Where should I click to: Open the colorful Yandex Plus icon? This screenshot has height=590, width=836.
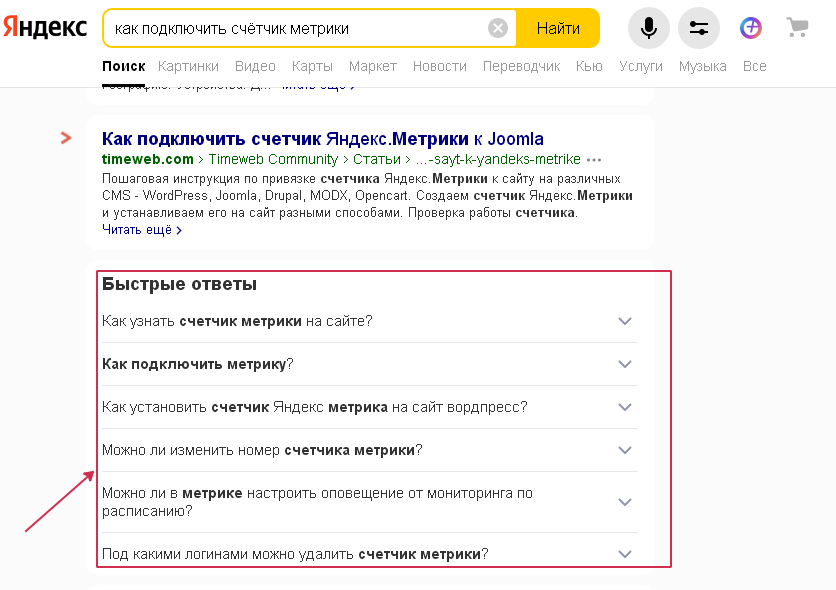750,28
